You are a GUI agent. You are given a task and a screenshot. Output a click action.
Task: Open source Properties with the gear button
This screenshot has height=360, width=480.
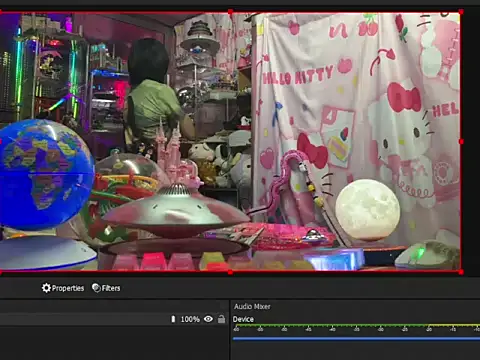(x=63, y=288)
